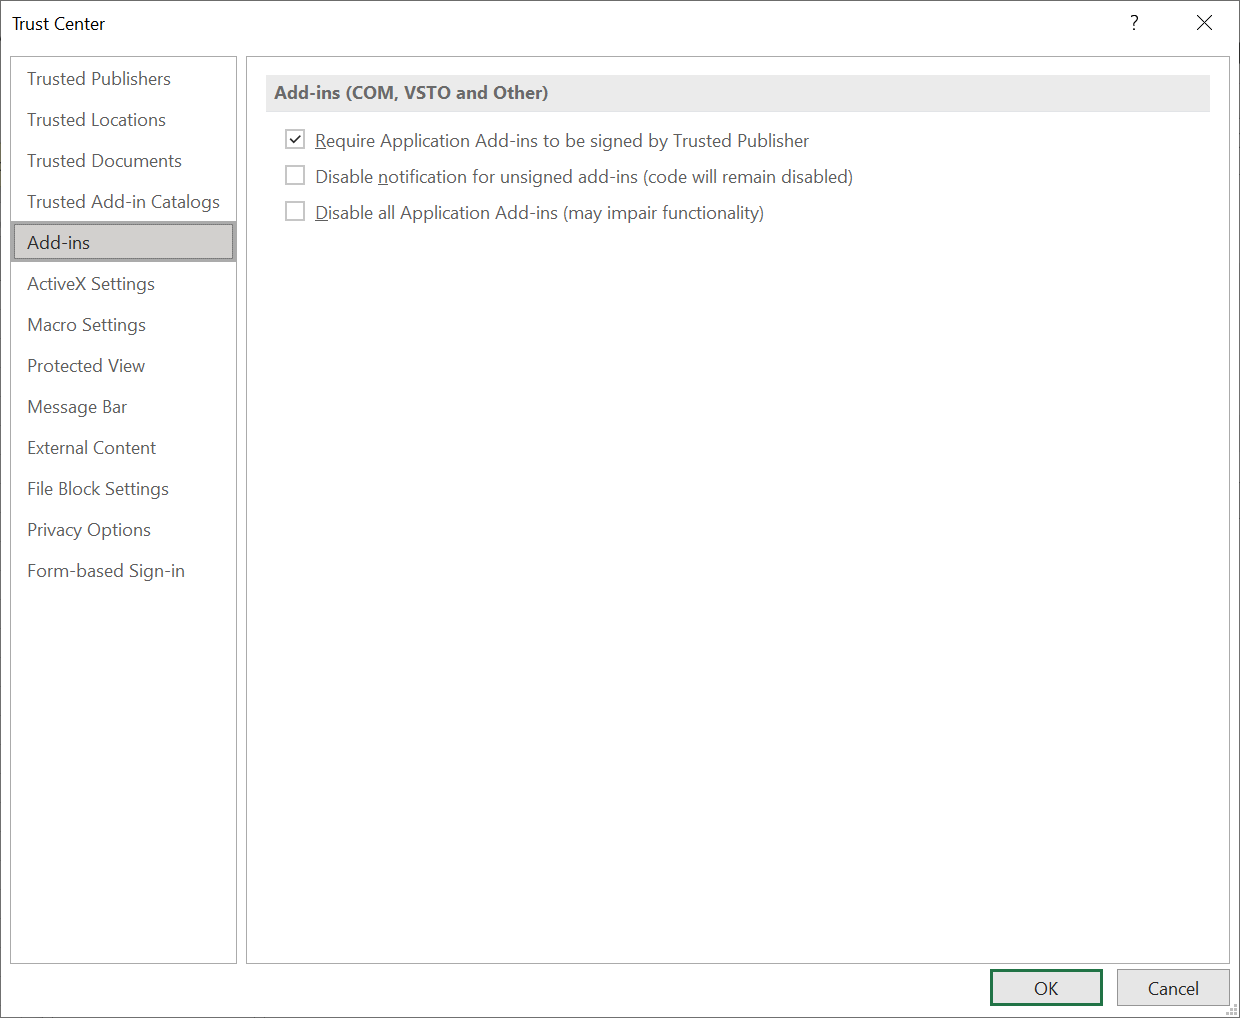The width and height of the screenshot is (1240, 1018).
Task: Close the Trust Center dialog
Action: tap(1204, 23)
